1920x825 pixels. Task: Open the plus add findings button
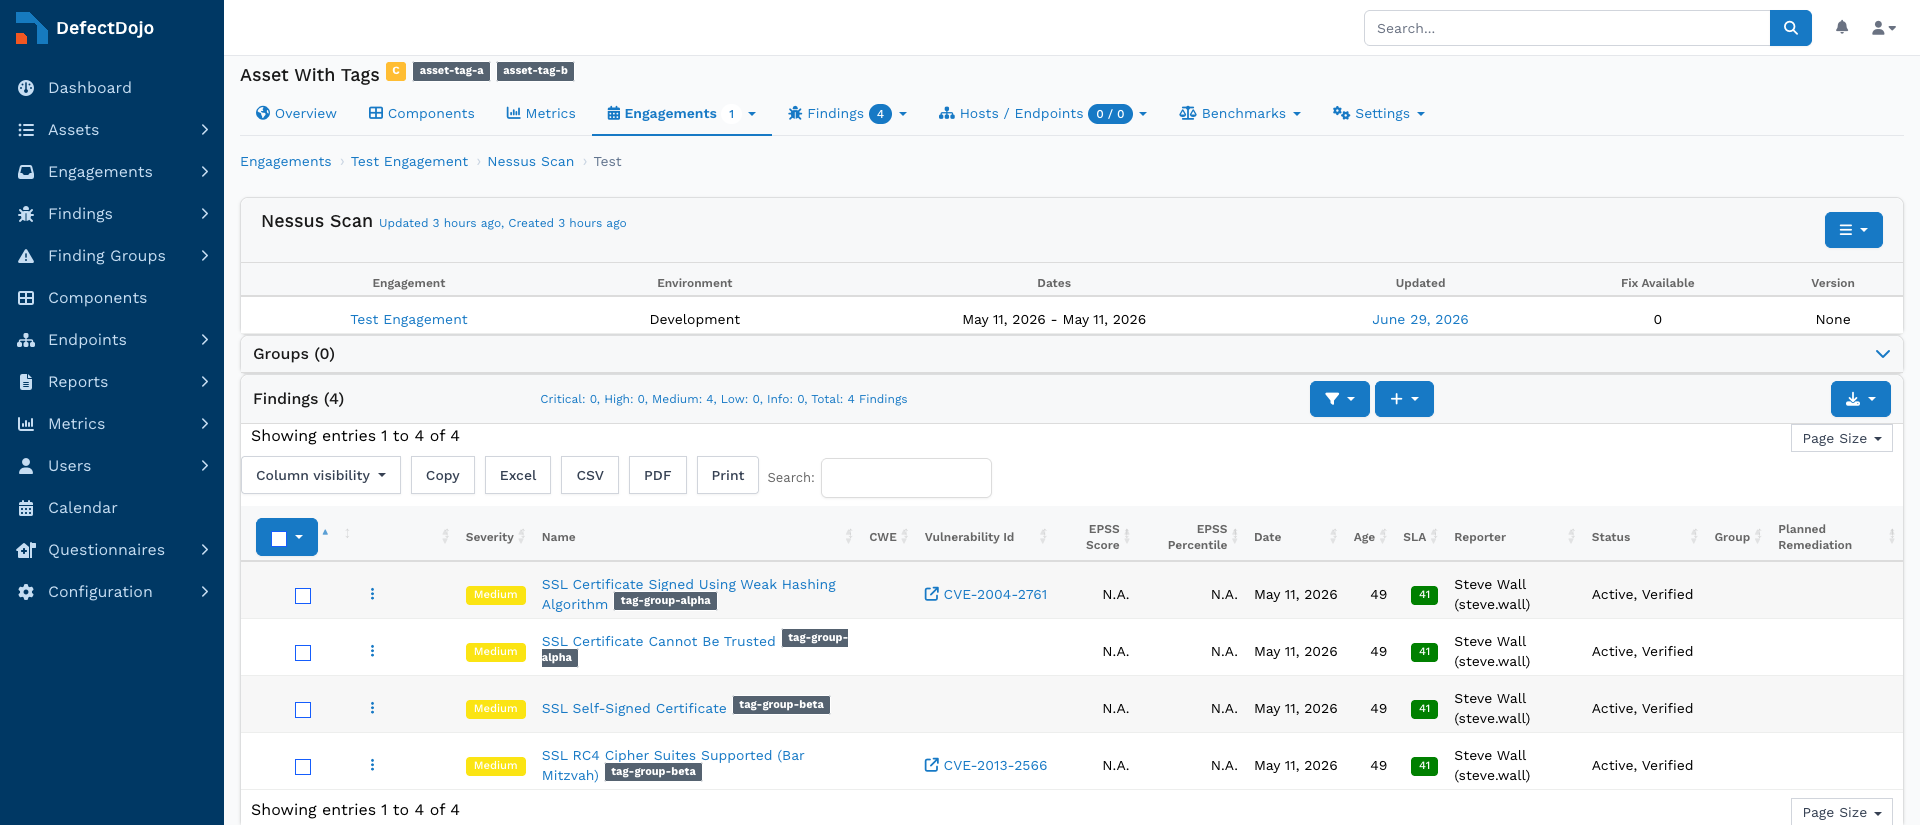[x=1404, y=399]
